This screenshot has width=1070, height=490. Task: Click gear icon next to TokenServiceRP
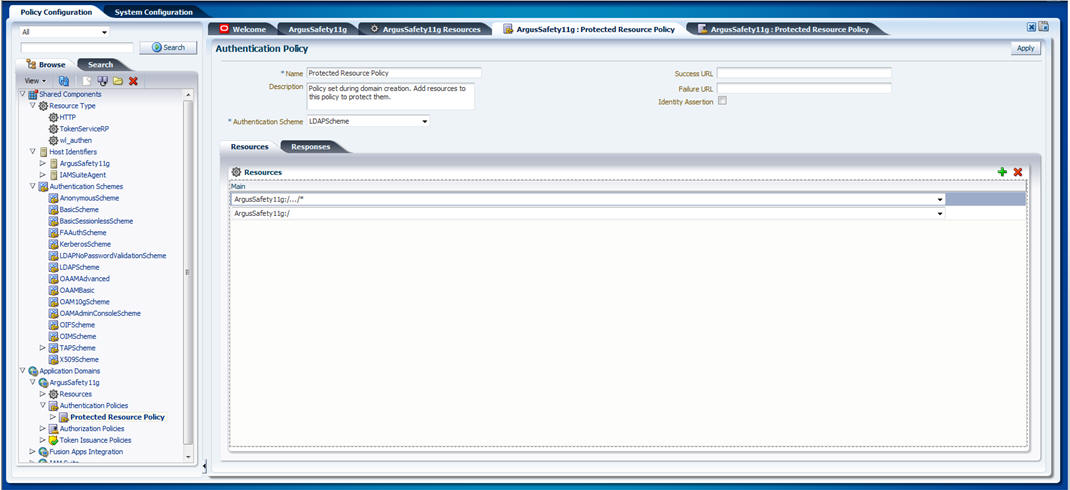tap(53, 129)
